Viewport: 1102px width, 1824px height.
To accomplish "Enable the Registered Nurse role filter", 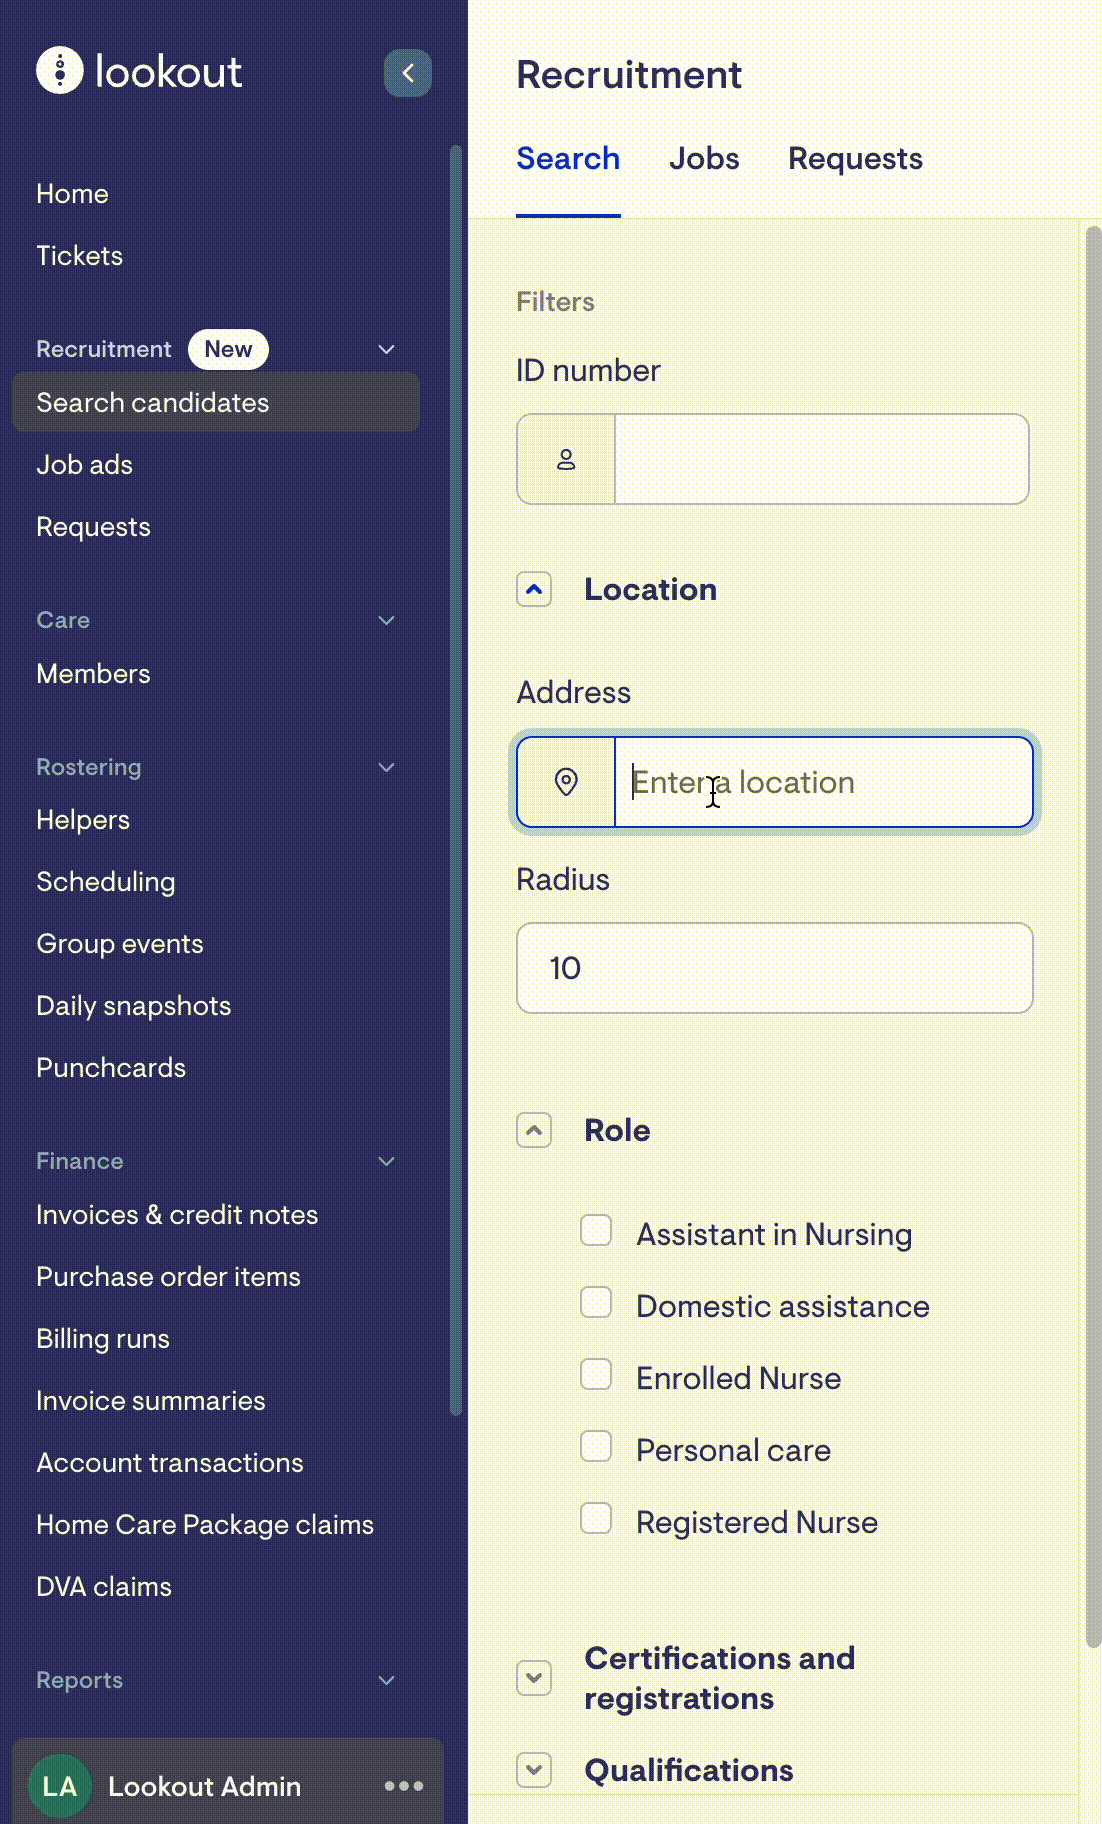I will point(596,1519).
